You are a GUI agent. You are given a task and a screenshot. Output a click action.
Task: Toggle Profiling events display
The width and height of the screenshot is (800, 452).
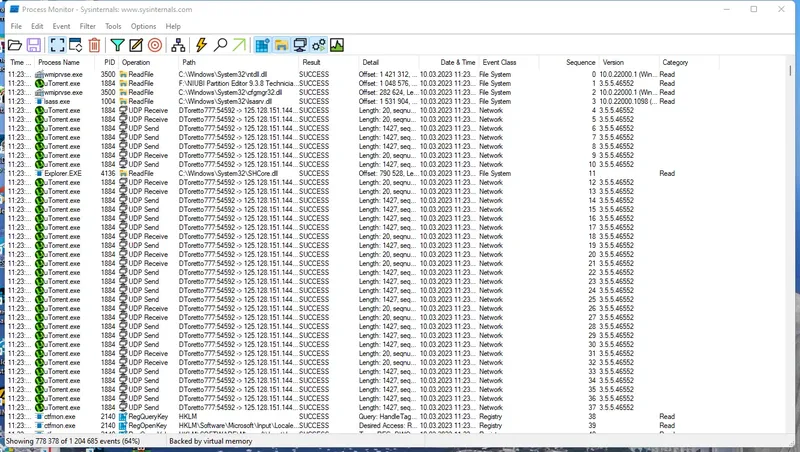click(337, 45)
